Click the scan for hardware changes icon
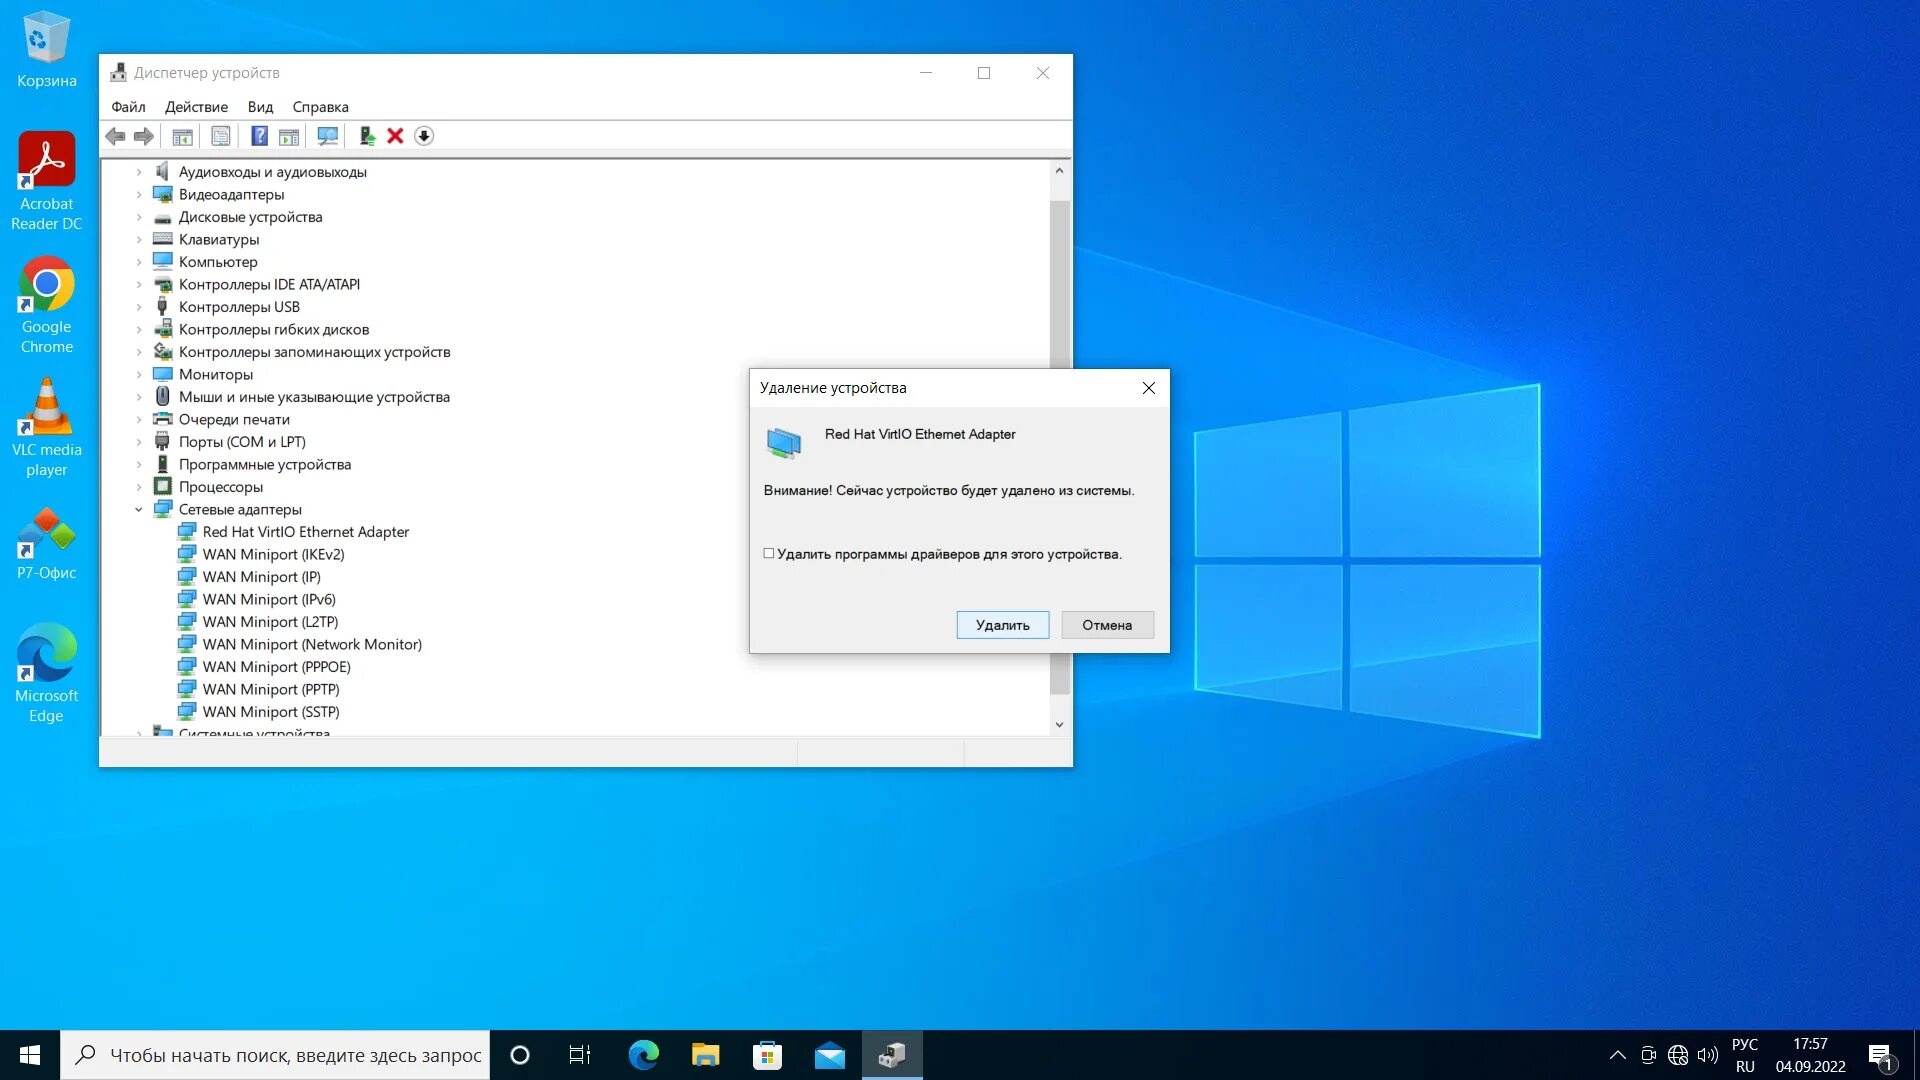The width and height of the screenshot is (1920, 1080). [327, 136]
